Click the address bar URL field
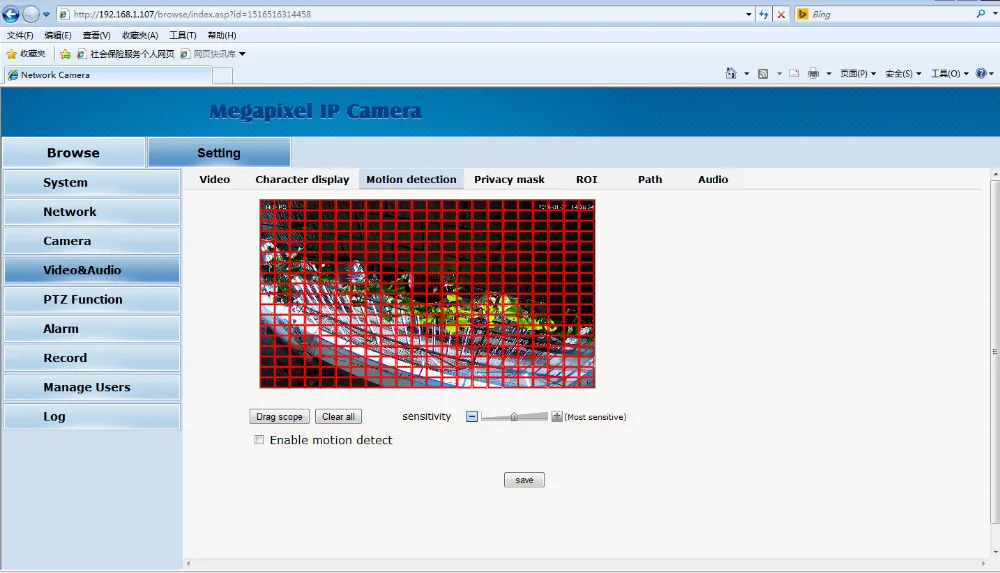Image resolution: width=1000 pixels, height=573 pixels. [402, 14]
